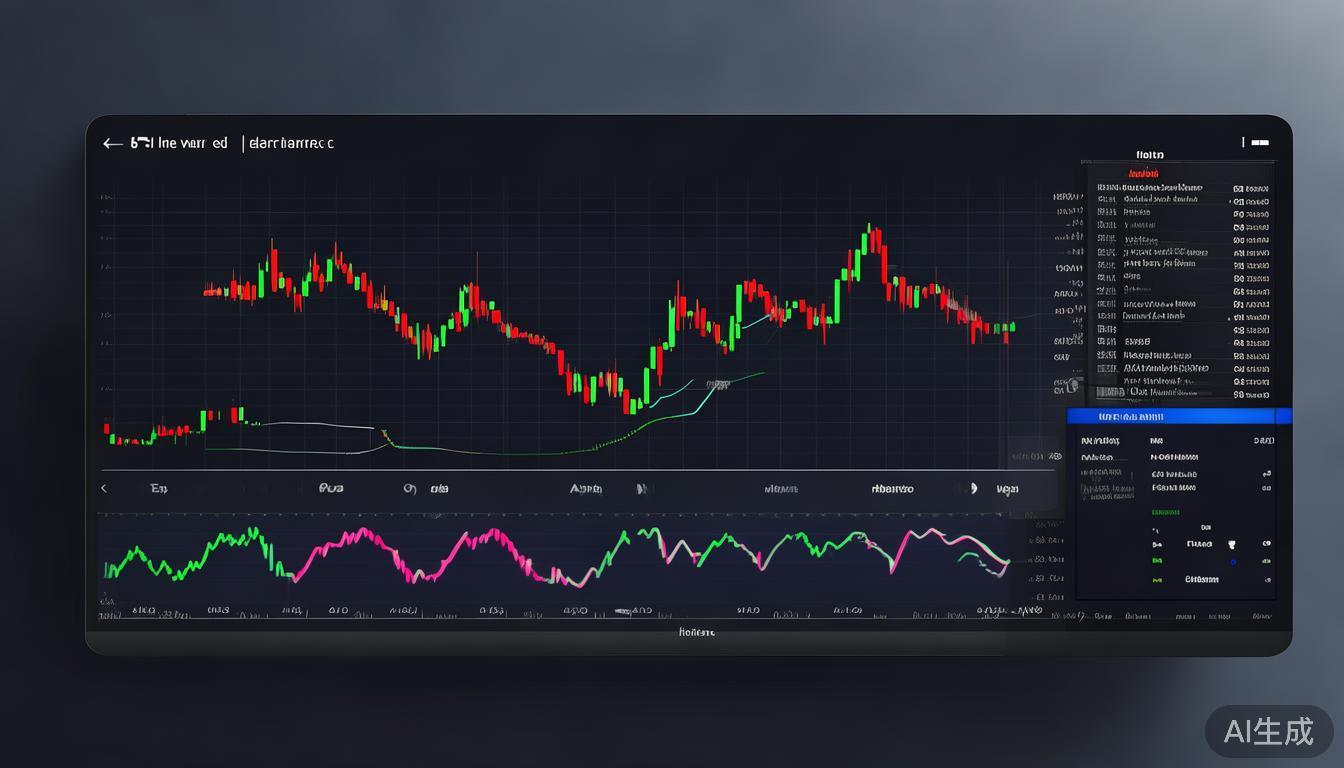The width and height of the screenshot is (1344, 768).
Task: Click the bright green status bar in lower-right panel
Action: click(1166, 512)
